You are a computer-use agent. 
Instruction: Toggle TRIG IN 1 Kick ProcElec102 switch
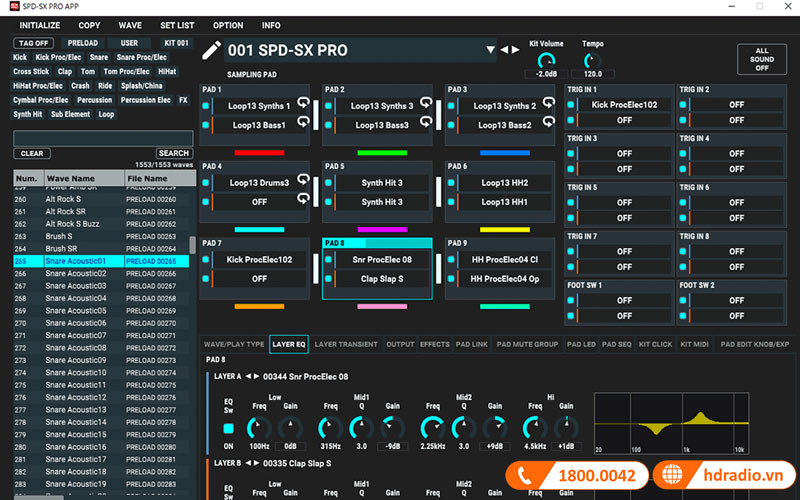(x=570, y=105)
